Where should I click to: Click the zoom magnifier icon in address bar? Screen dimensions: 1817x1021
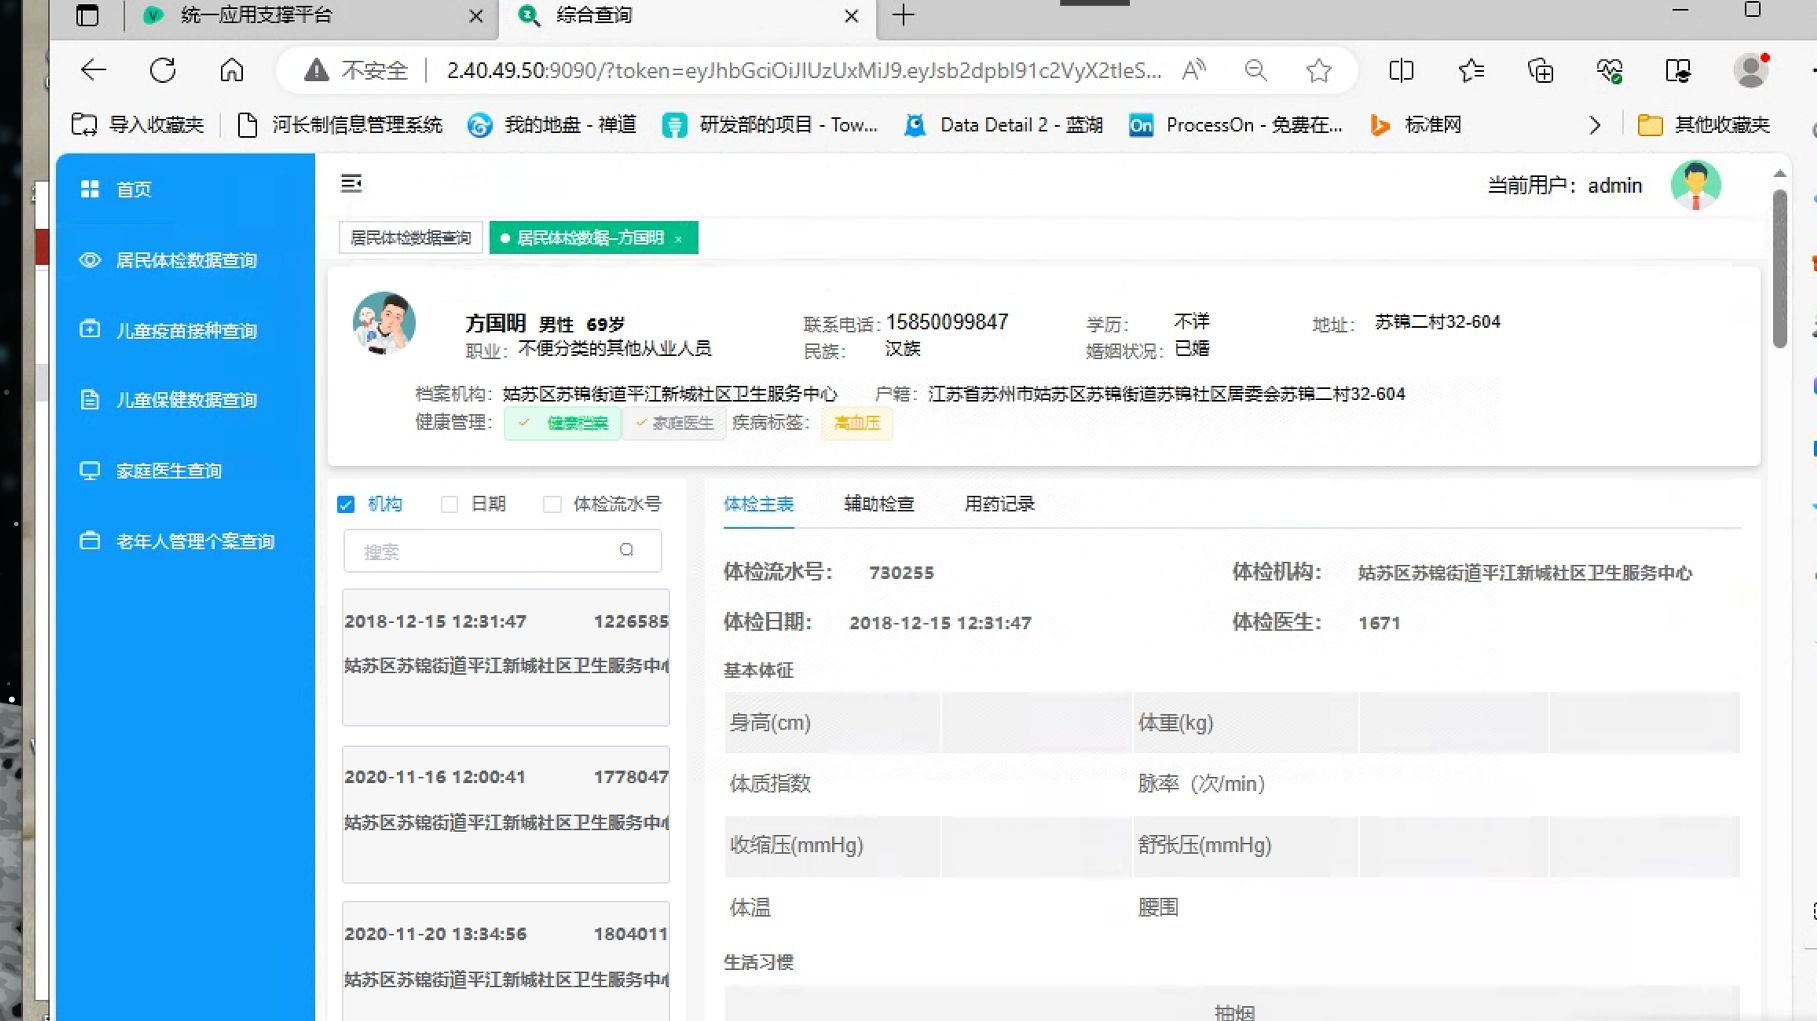1256,70
